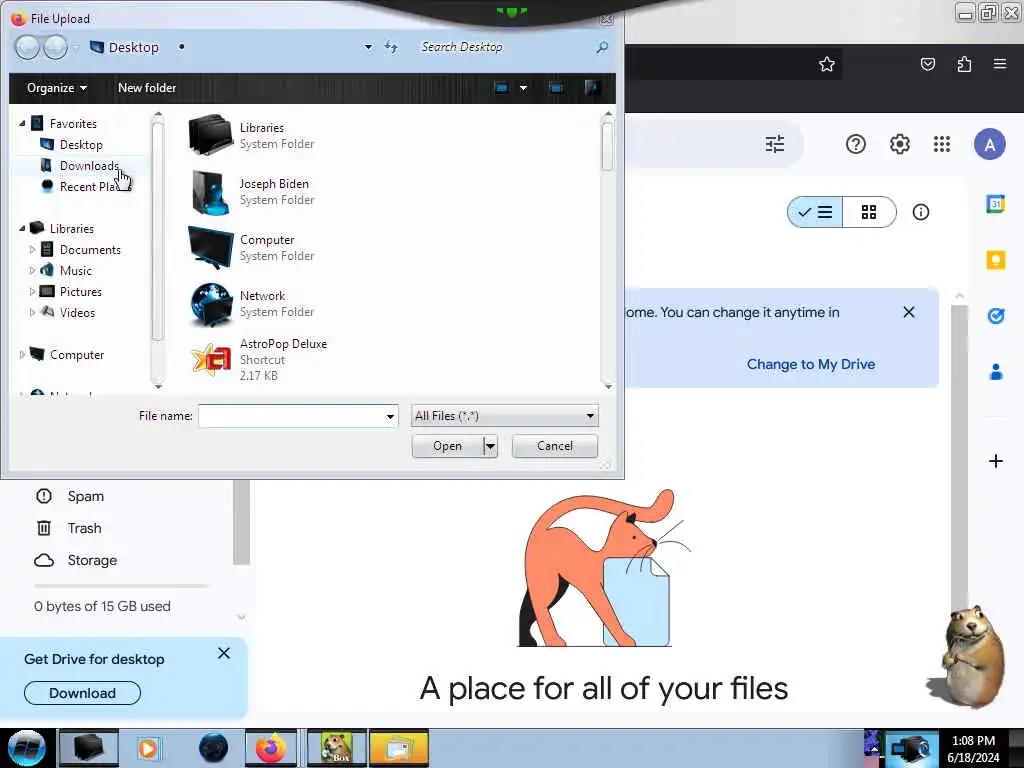Viewport: 1024px width, 768px height.
Task: Open Google Calendar side panel icon
Action: 995,204
